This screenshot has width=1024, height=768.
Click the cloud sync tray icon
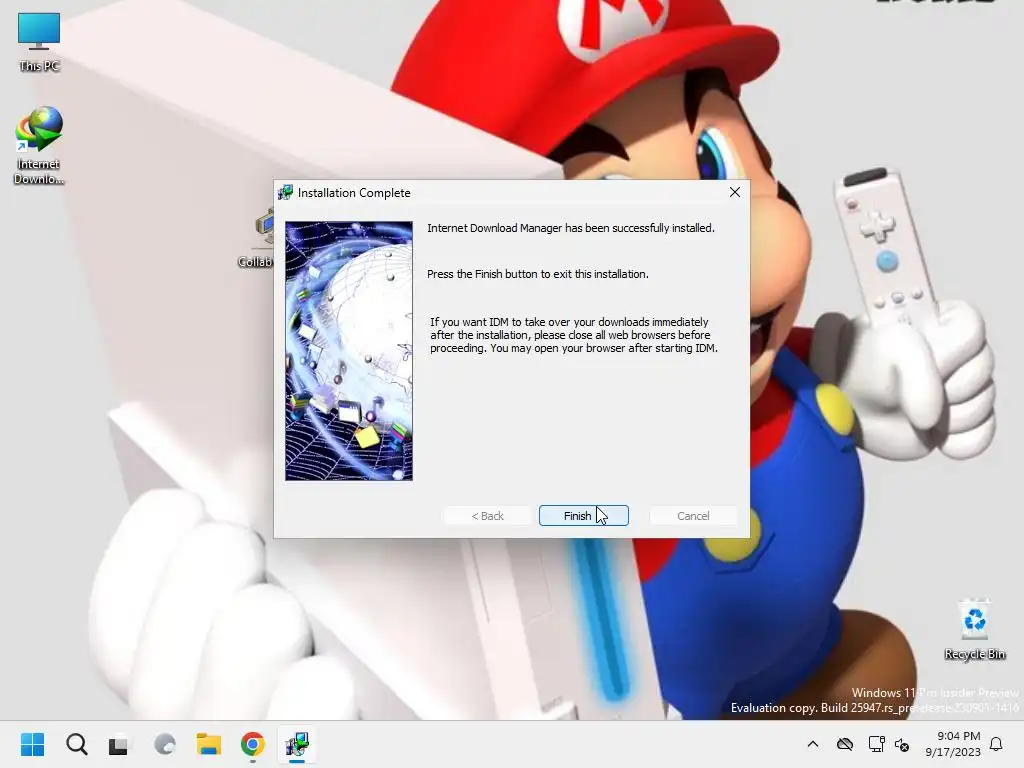tap(844, 744)
